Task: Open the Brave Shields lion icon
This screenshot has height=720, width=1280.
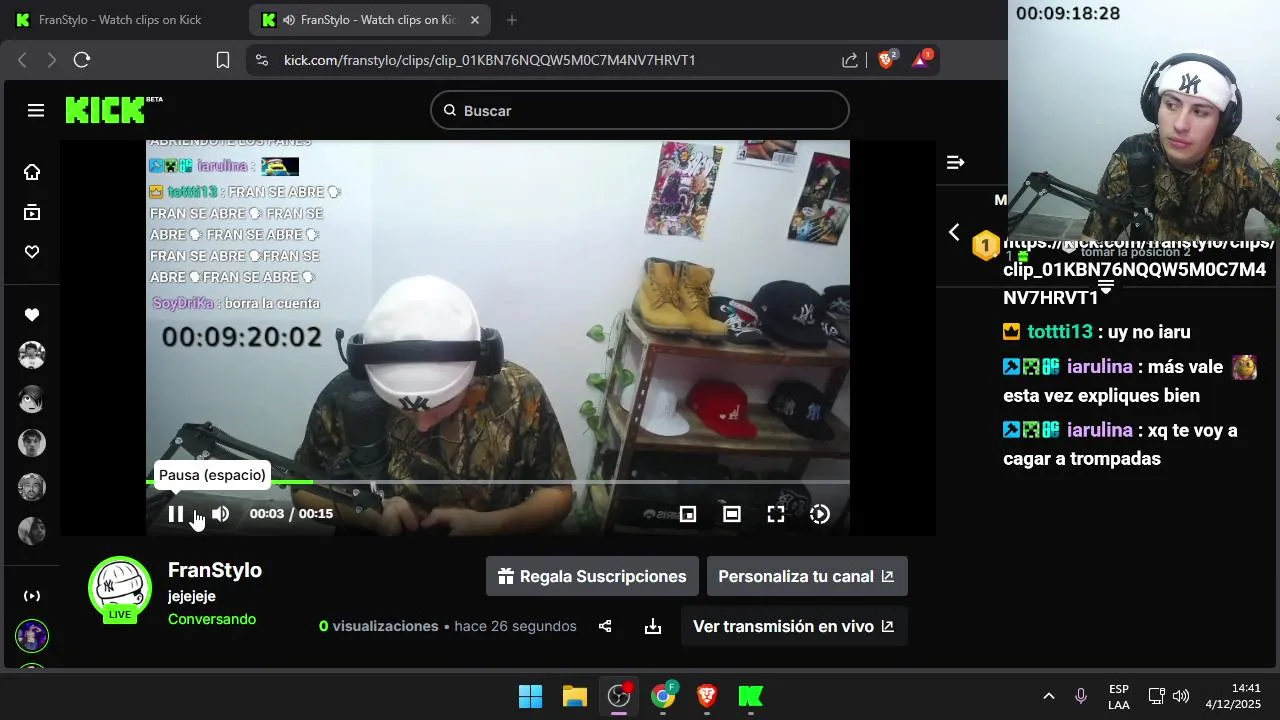Action: (x=886, y=60)
